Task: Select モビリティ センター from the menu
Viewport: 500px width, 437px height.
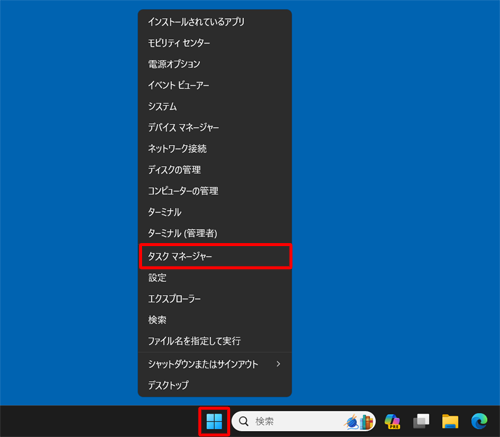Action: [215, 43]
